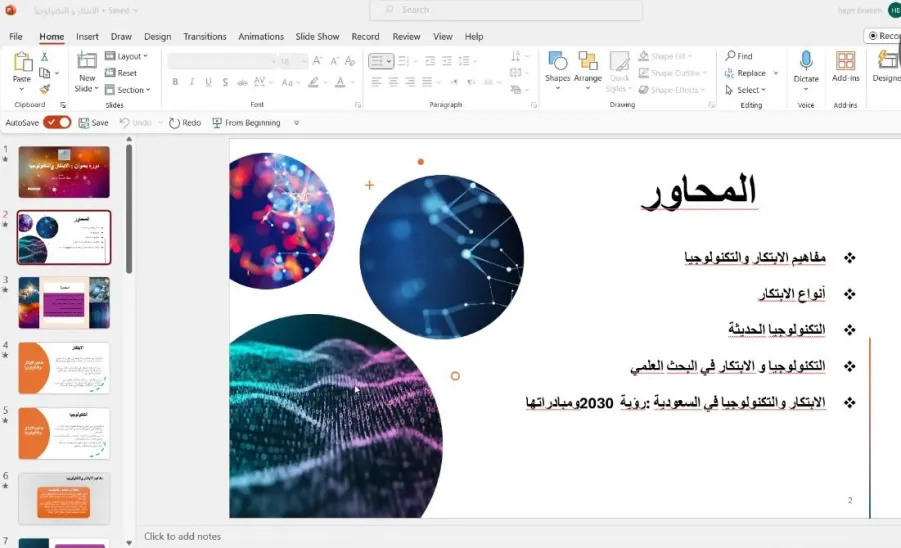
Task: Select the Format Painter brush icon
Action: [44, 89]
